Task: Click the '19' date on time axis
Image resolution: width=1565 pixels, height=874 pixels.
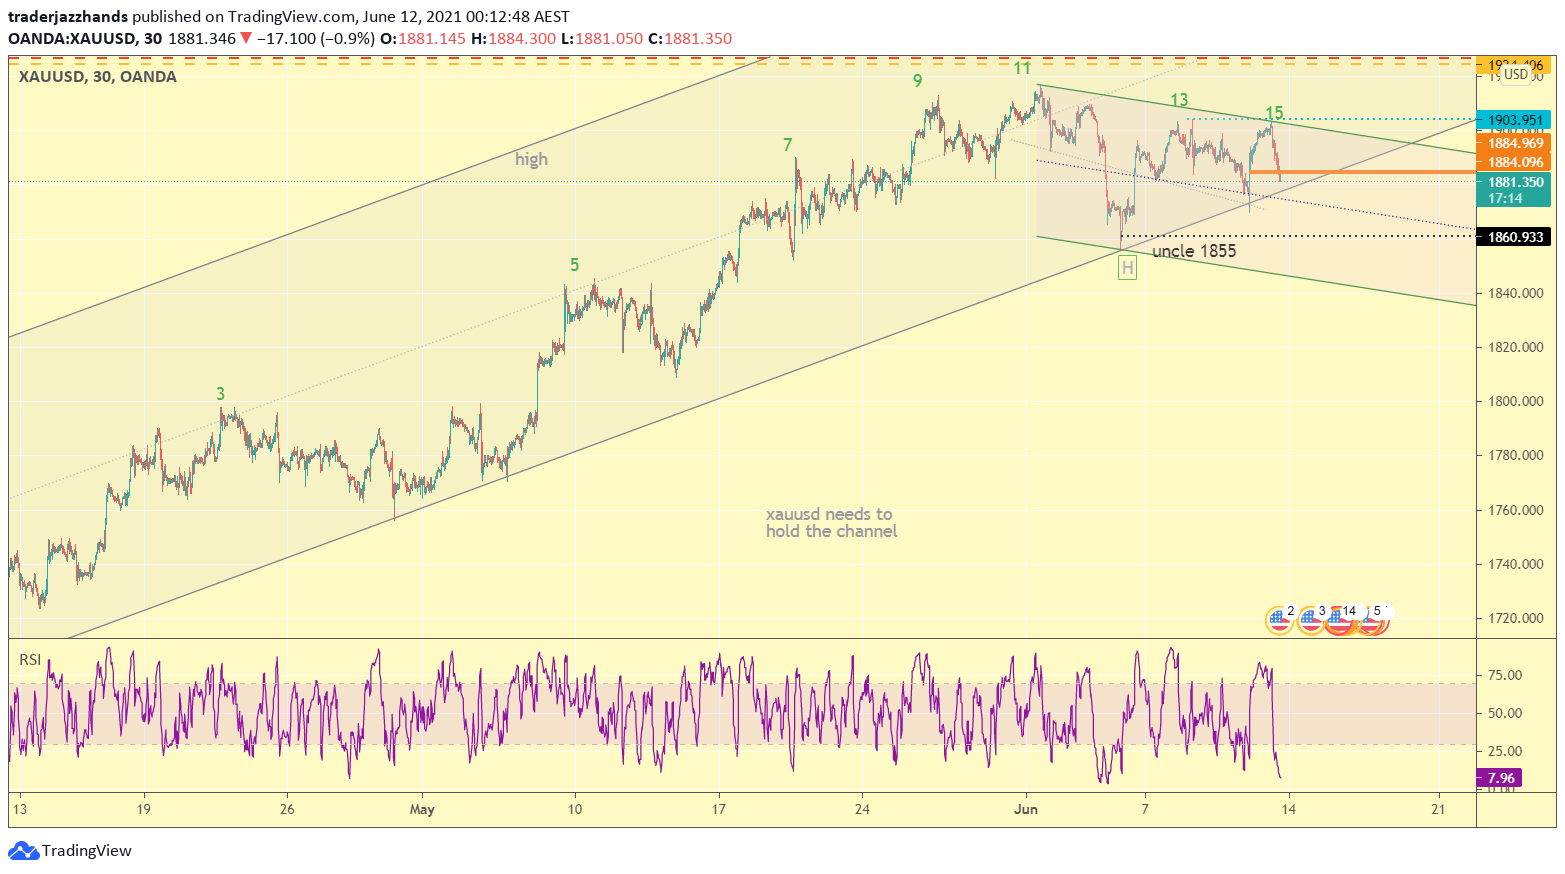Action: pyautogui.click(x=143, y=809)
